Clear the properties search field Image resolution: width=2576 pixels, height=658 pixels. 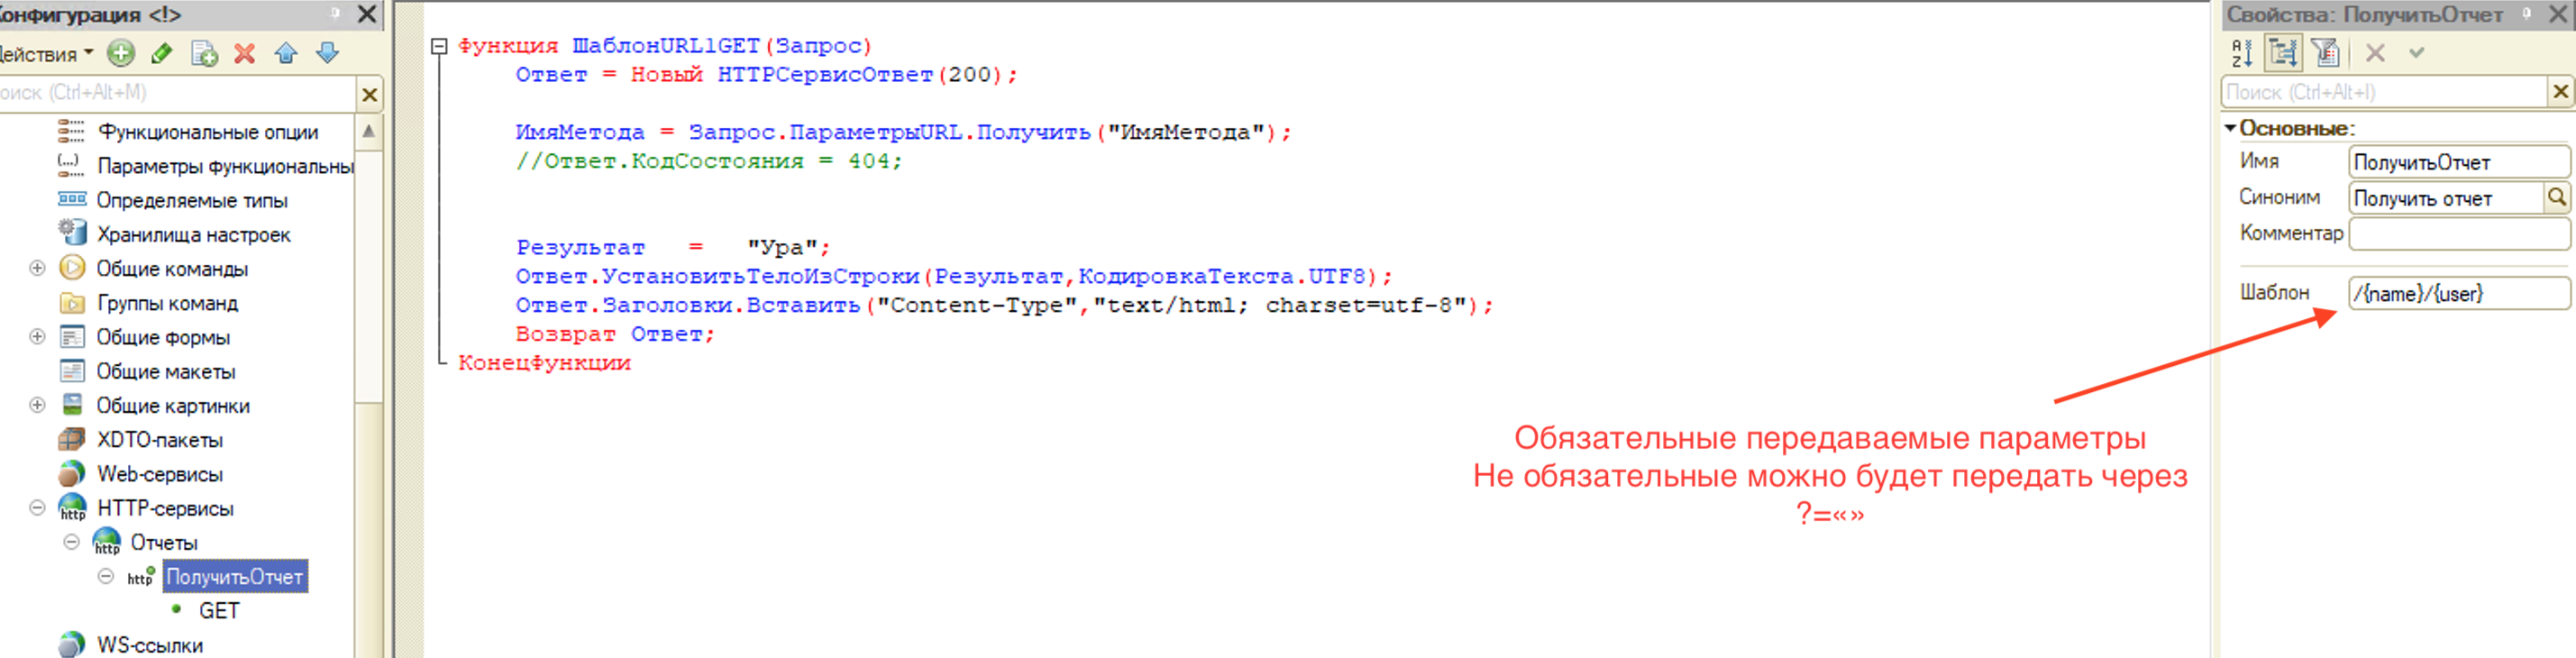pos(2560,92)
